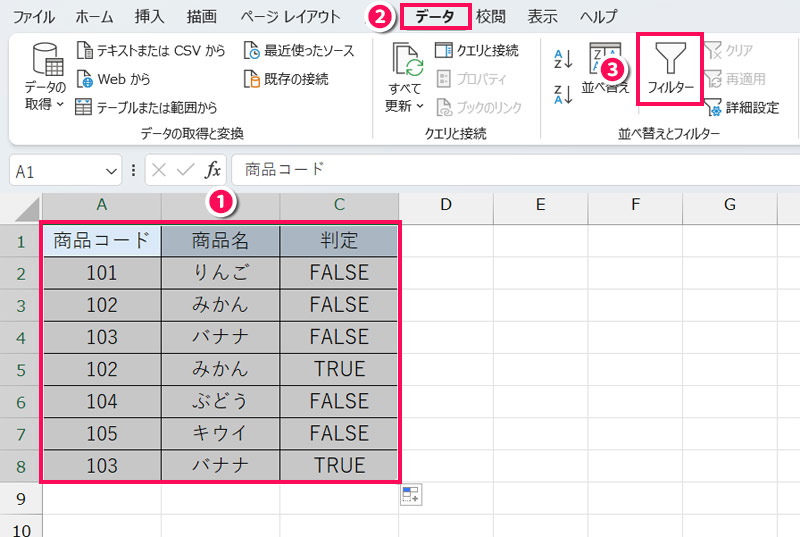Select TRUE cell in row 8
Viewport: 800px width, 537px height.
(339, 466)
